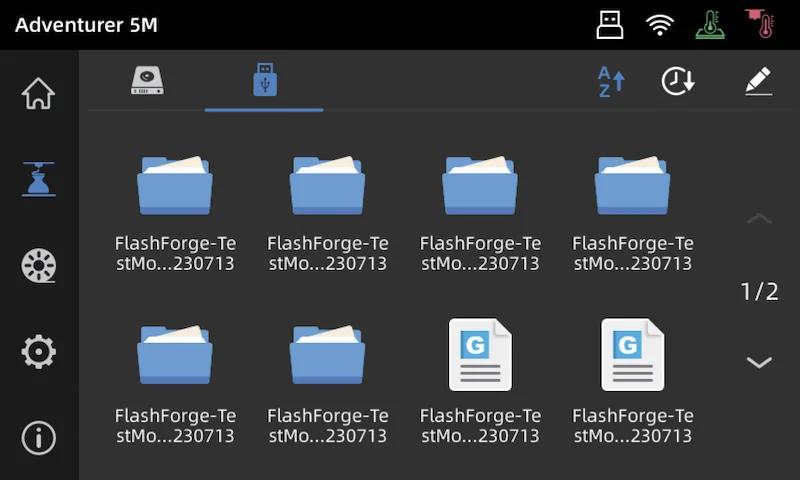
Task: Go to the Home screen icon
Action: click(38, 93)
